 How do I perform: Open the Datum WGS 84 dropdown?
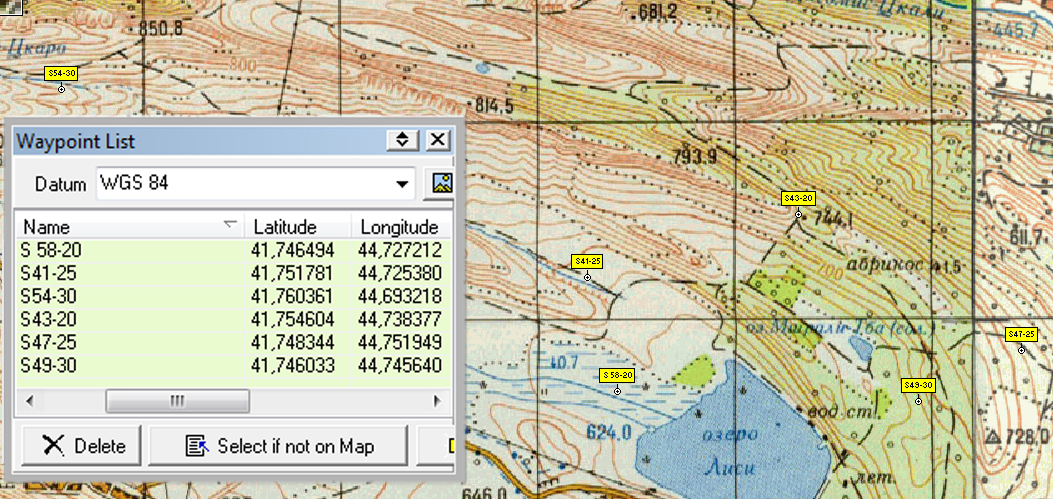click(402, 184)
